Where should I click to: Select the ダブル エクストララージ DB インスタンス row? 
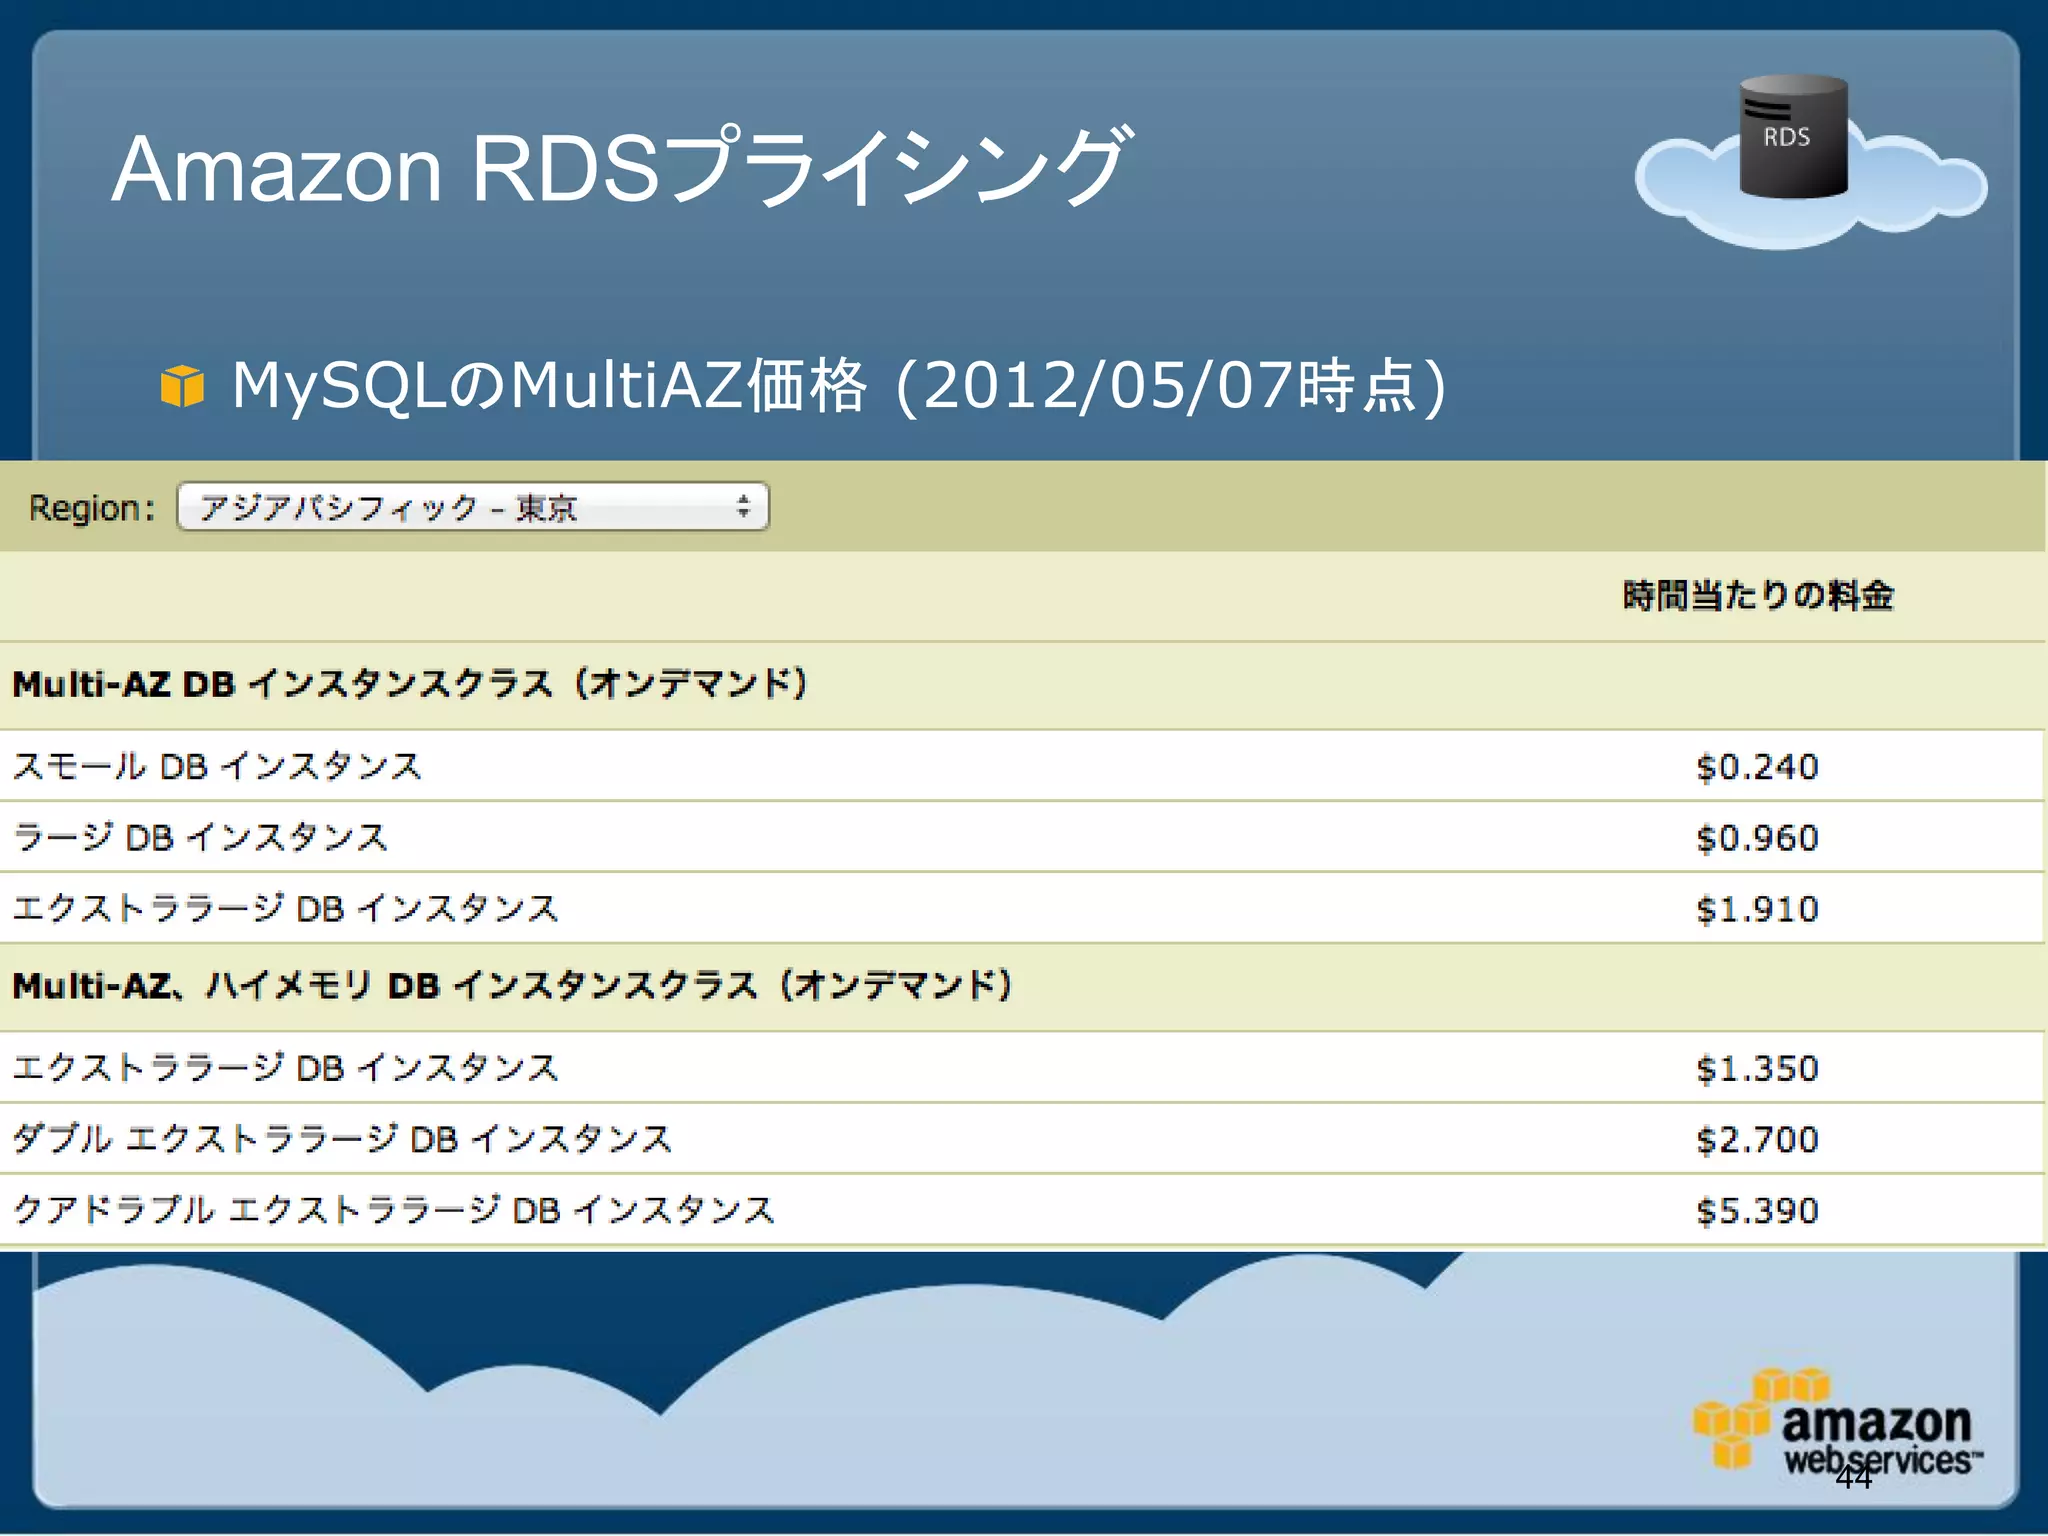coord(1022,1139)
